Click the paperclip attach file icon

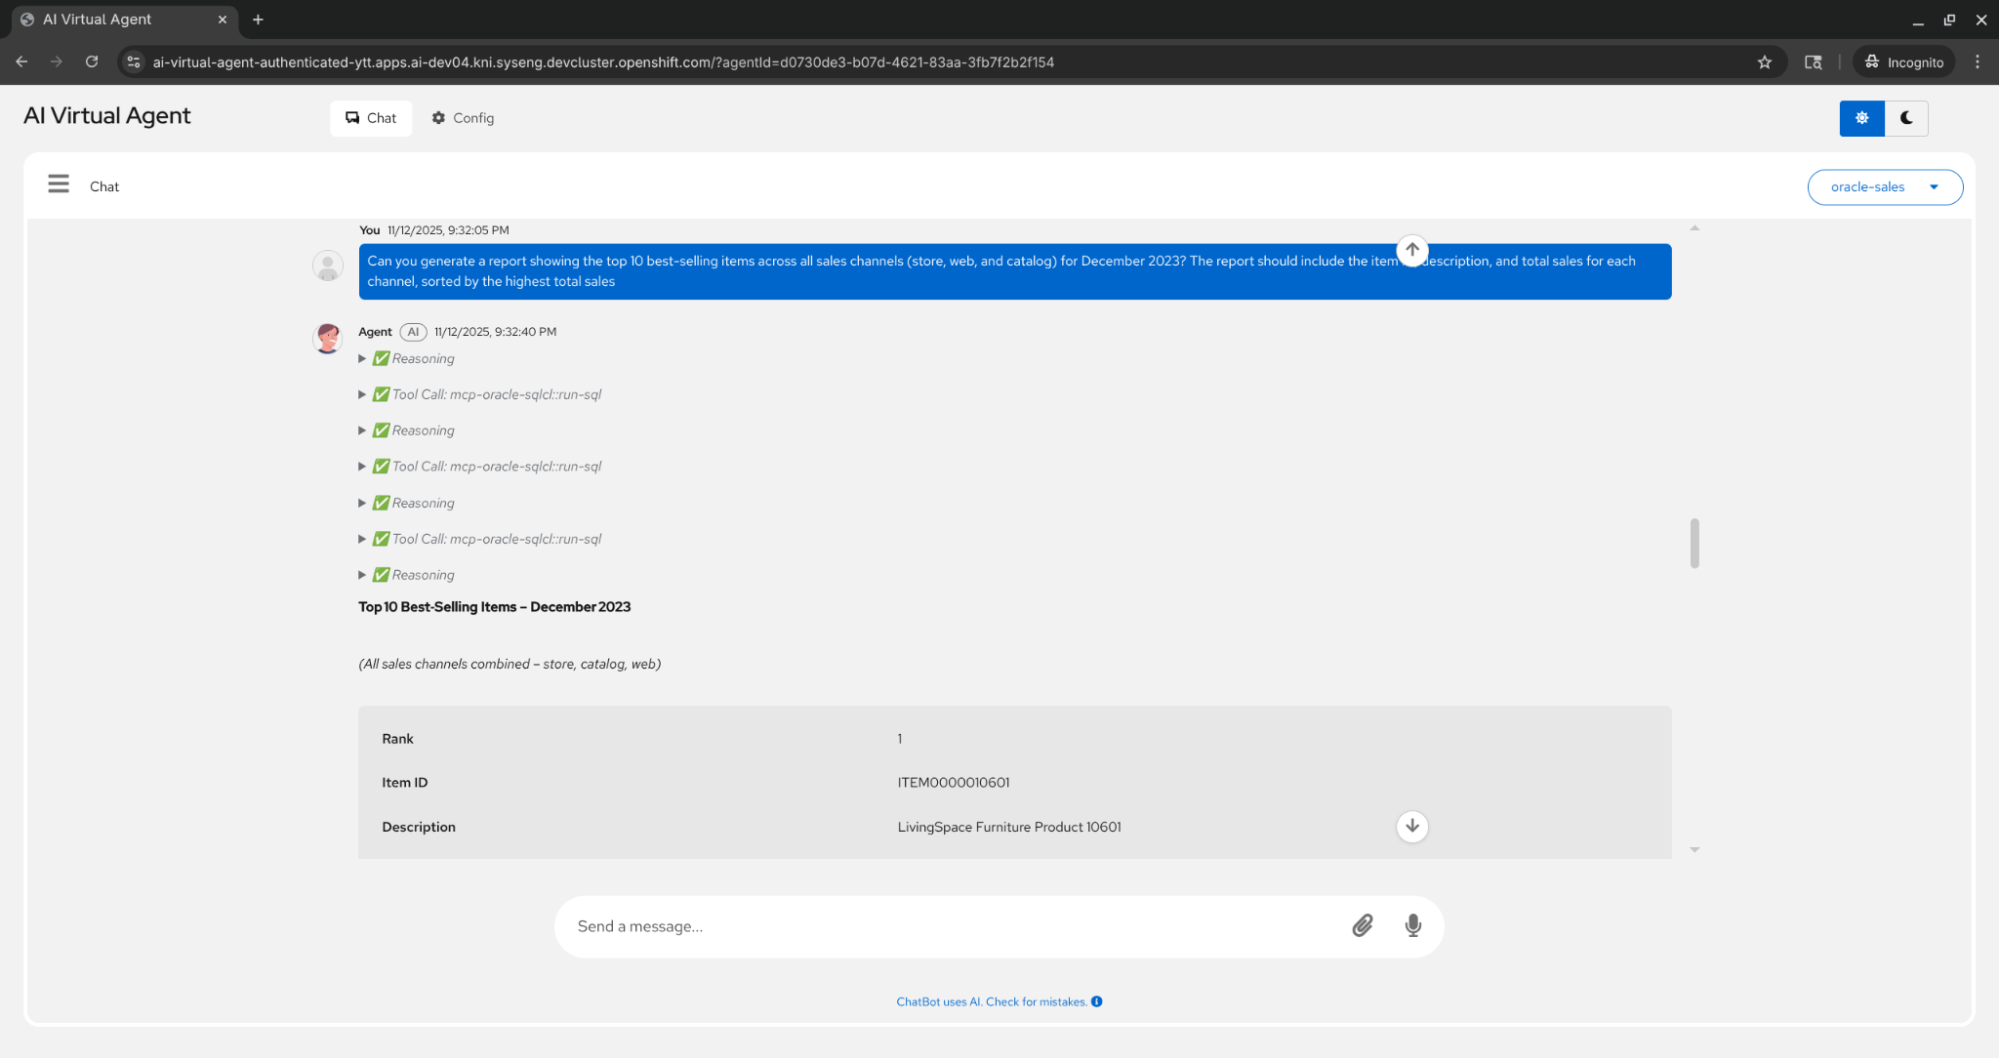1362,926
